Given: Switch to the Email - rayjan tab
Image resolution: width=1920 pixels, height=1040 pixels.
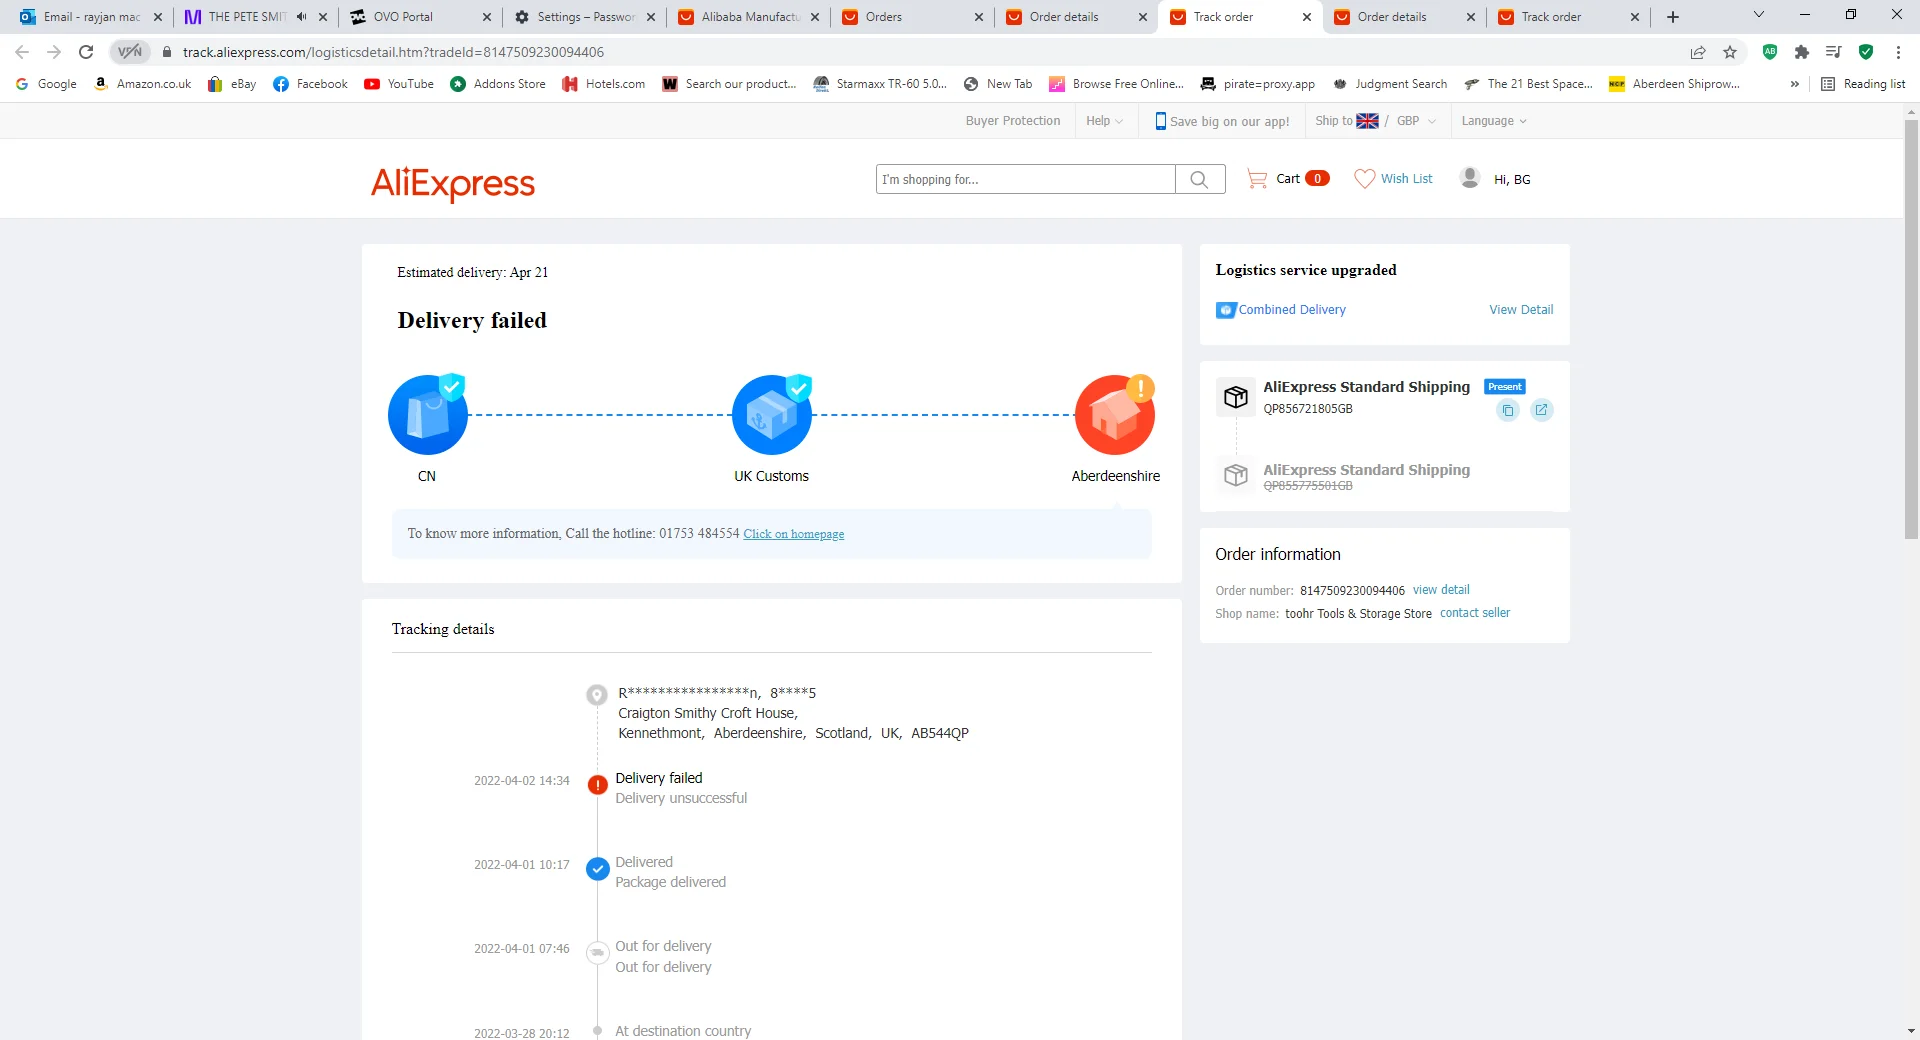Looking at the screenshot, I should (x=91, y=17).
